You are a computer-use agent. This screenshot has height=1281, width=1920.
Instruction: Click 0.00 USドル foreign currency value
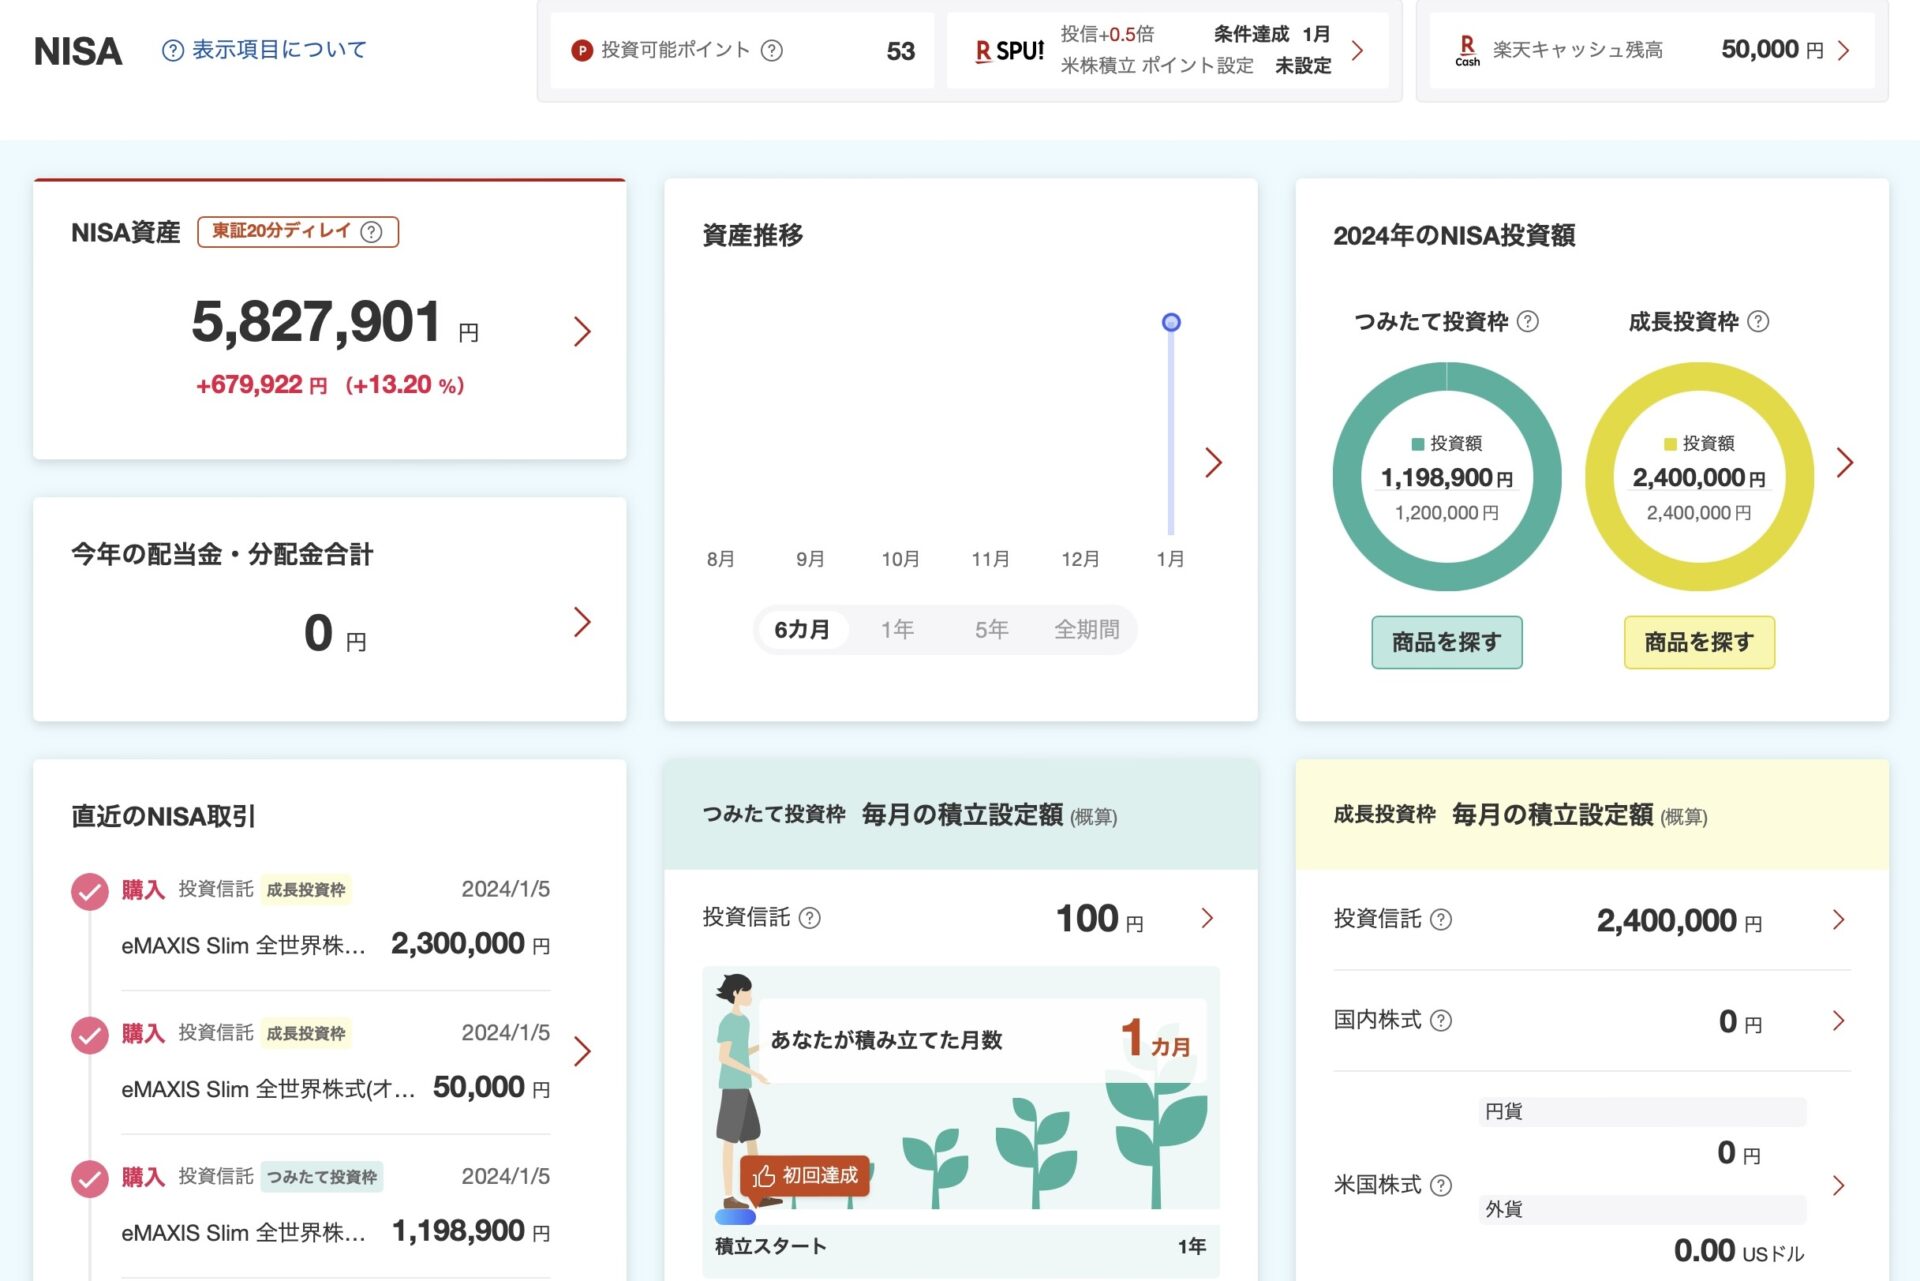click(x=1739, y=1251)
